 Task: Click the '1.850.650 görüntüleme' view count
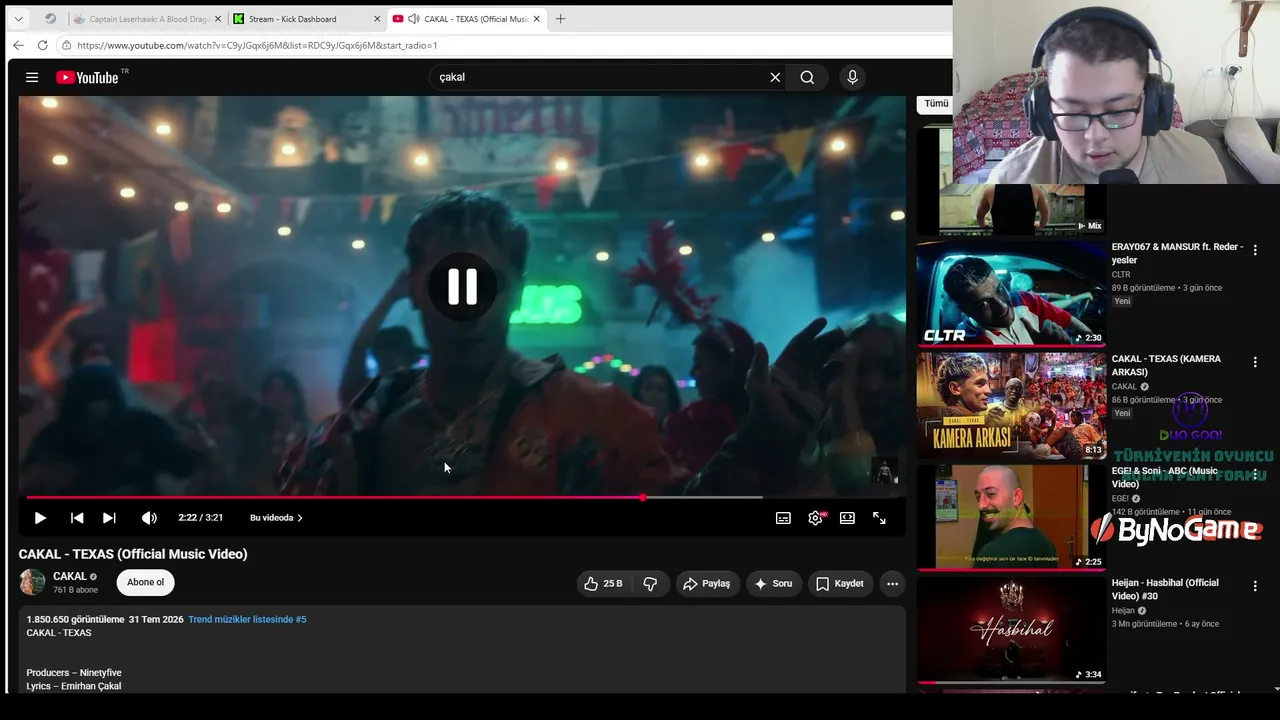tap(75, 619)
